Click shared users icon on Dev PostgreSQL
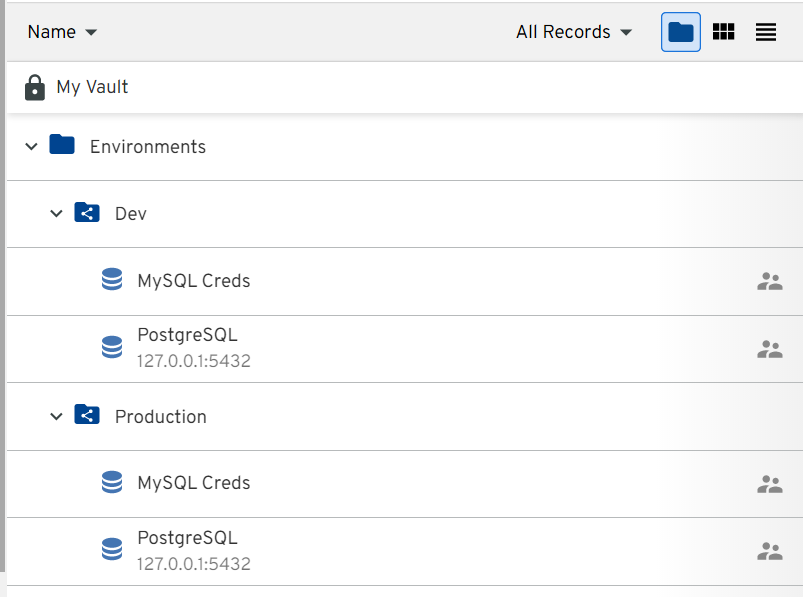 click(x=769, y=349)
